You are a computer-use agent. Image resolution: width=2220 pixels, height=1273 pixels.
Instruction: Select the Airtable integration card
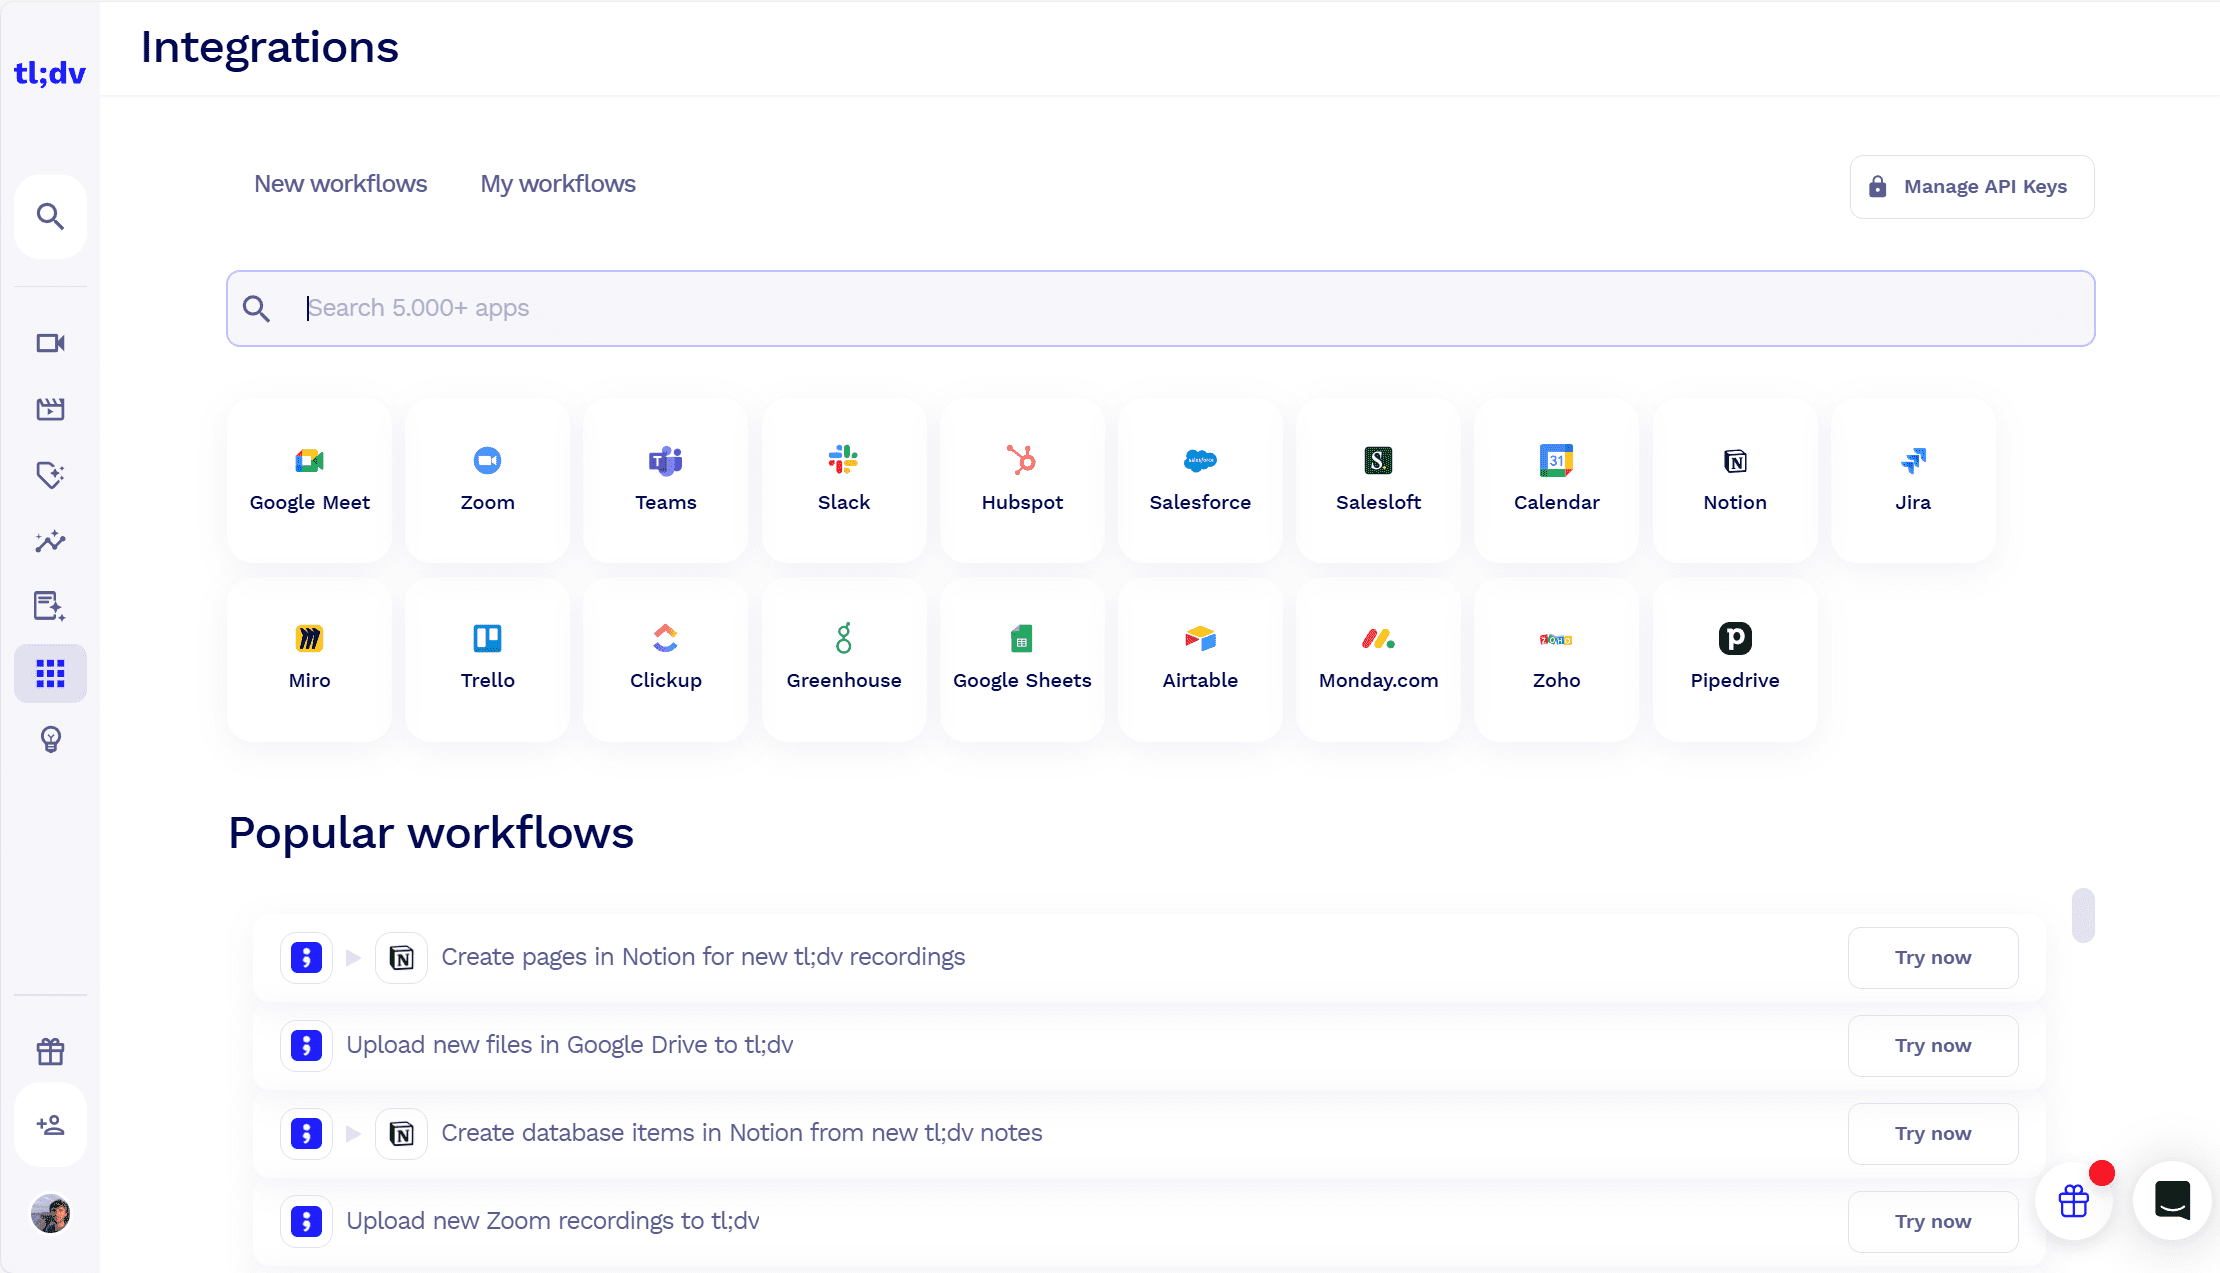coord(1200,660)
